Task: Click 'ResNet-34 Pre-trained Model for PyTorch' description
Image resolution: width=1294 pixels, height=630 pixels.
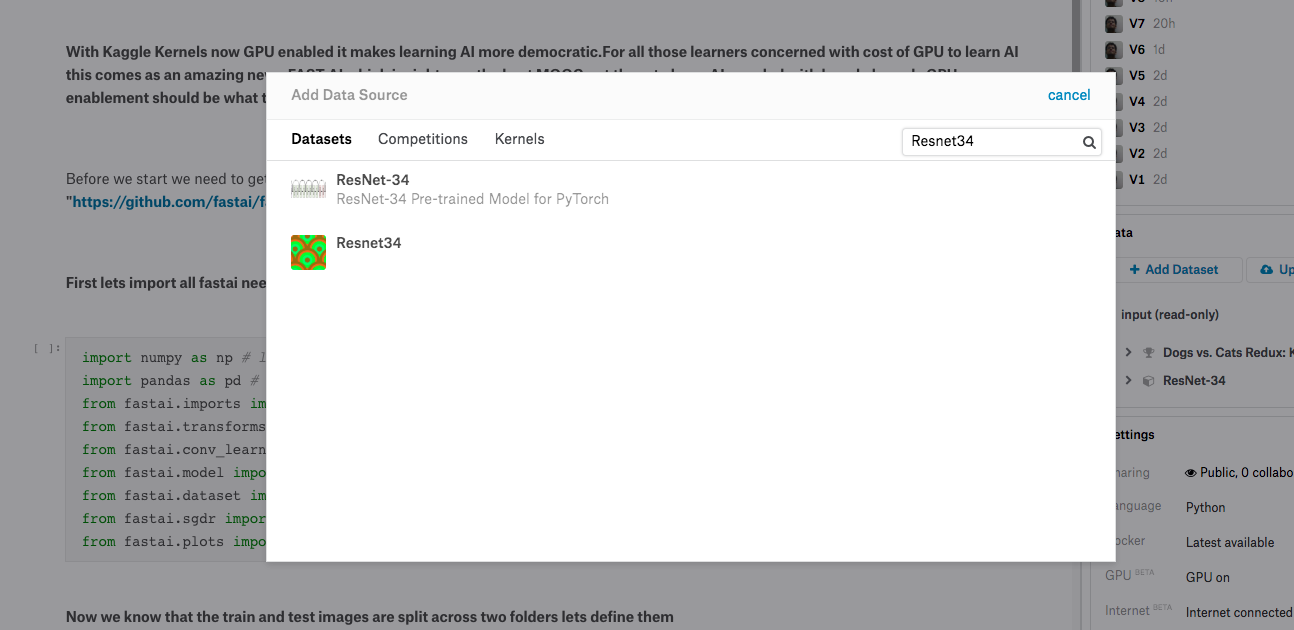Action: point(473,199)
